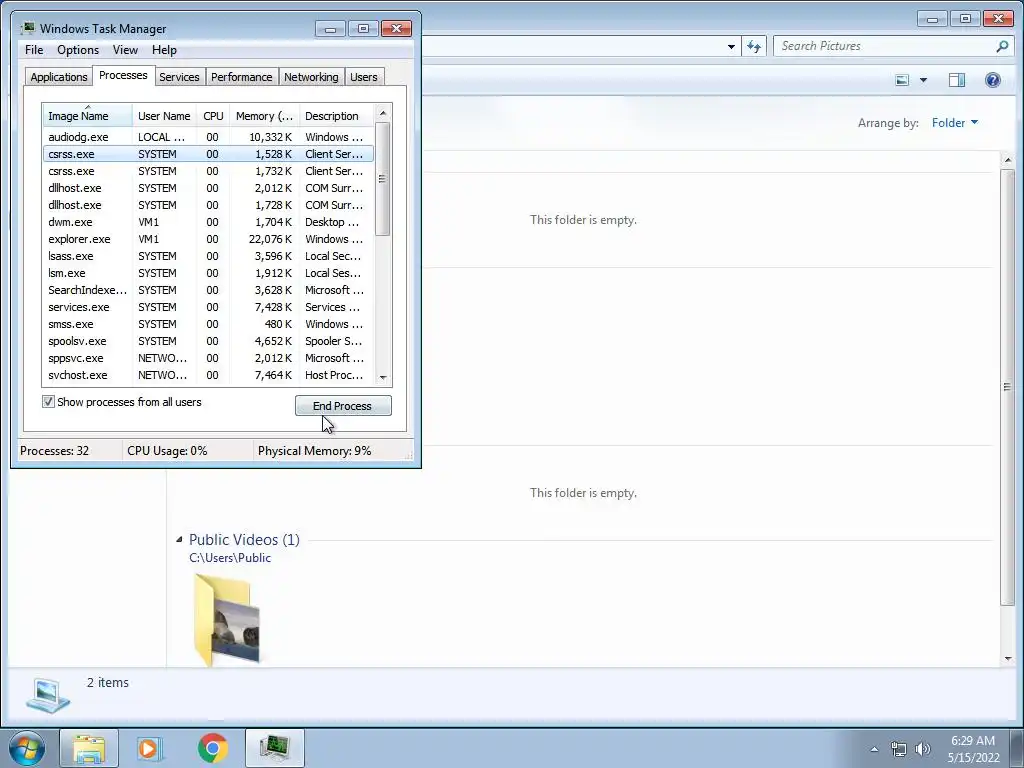Select the csrss.exe row using 1,732 K

click(x=208, y=171)
